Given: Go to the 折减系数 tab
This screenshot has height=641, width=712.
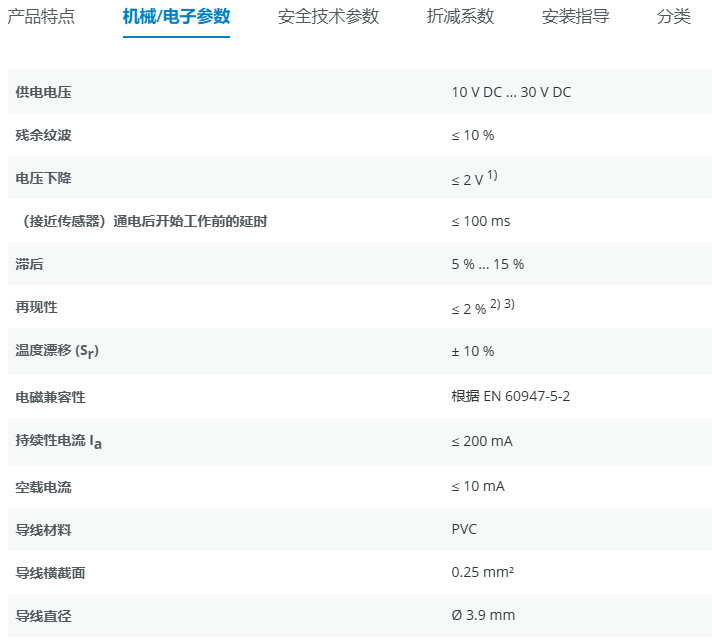Looking at the screenshot, I should coord(460,17).
